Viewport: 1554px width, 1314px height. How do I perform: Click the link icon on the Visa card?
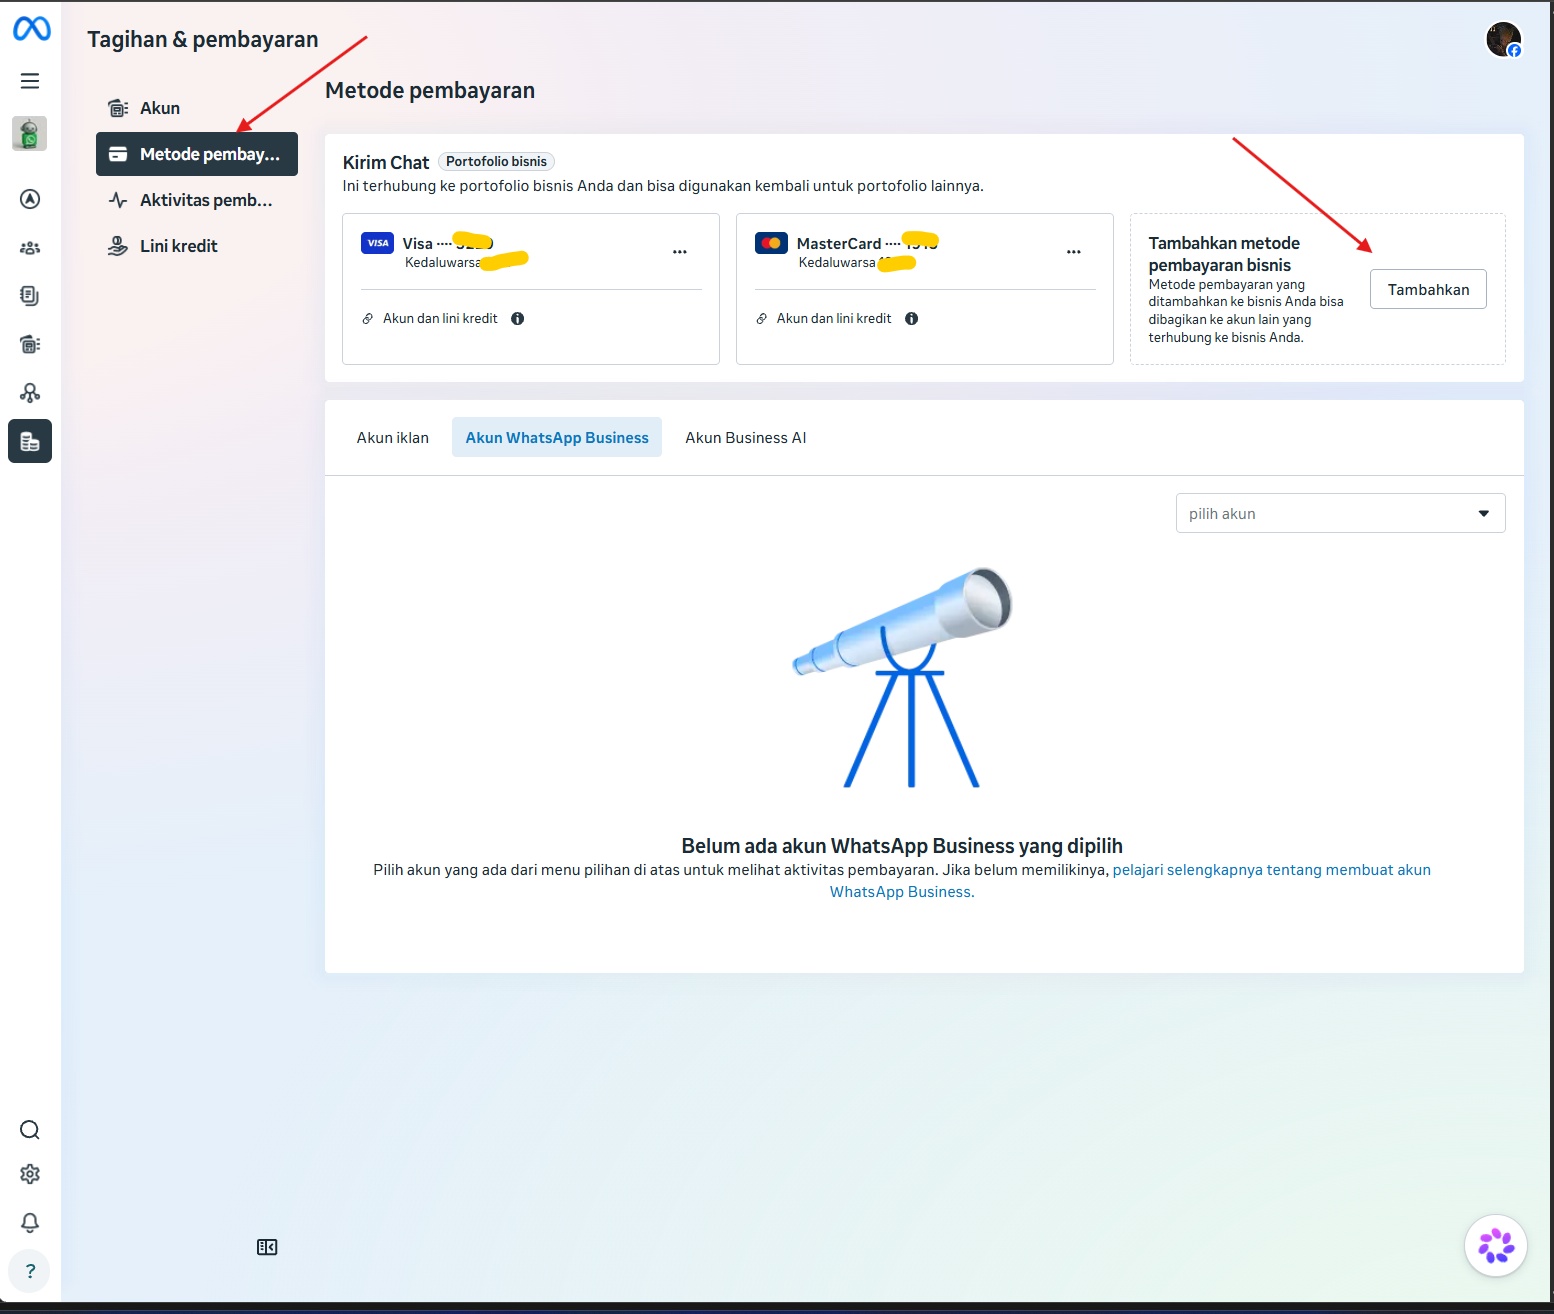click(x=368, y=319)
